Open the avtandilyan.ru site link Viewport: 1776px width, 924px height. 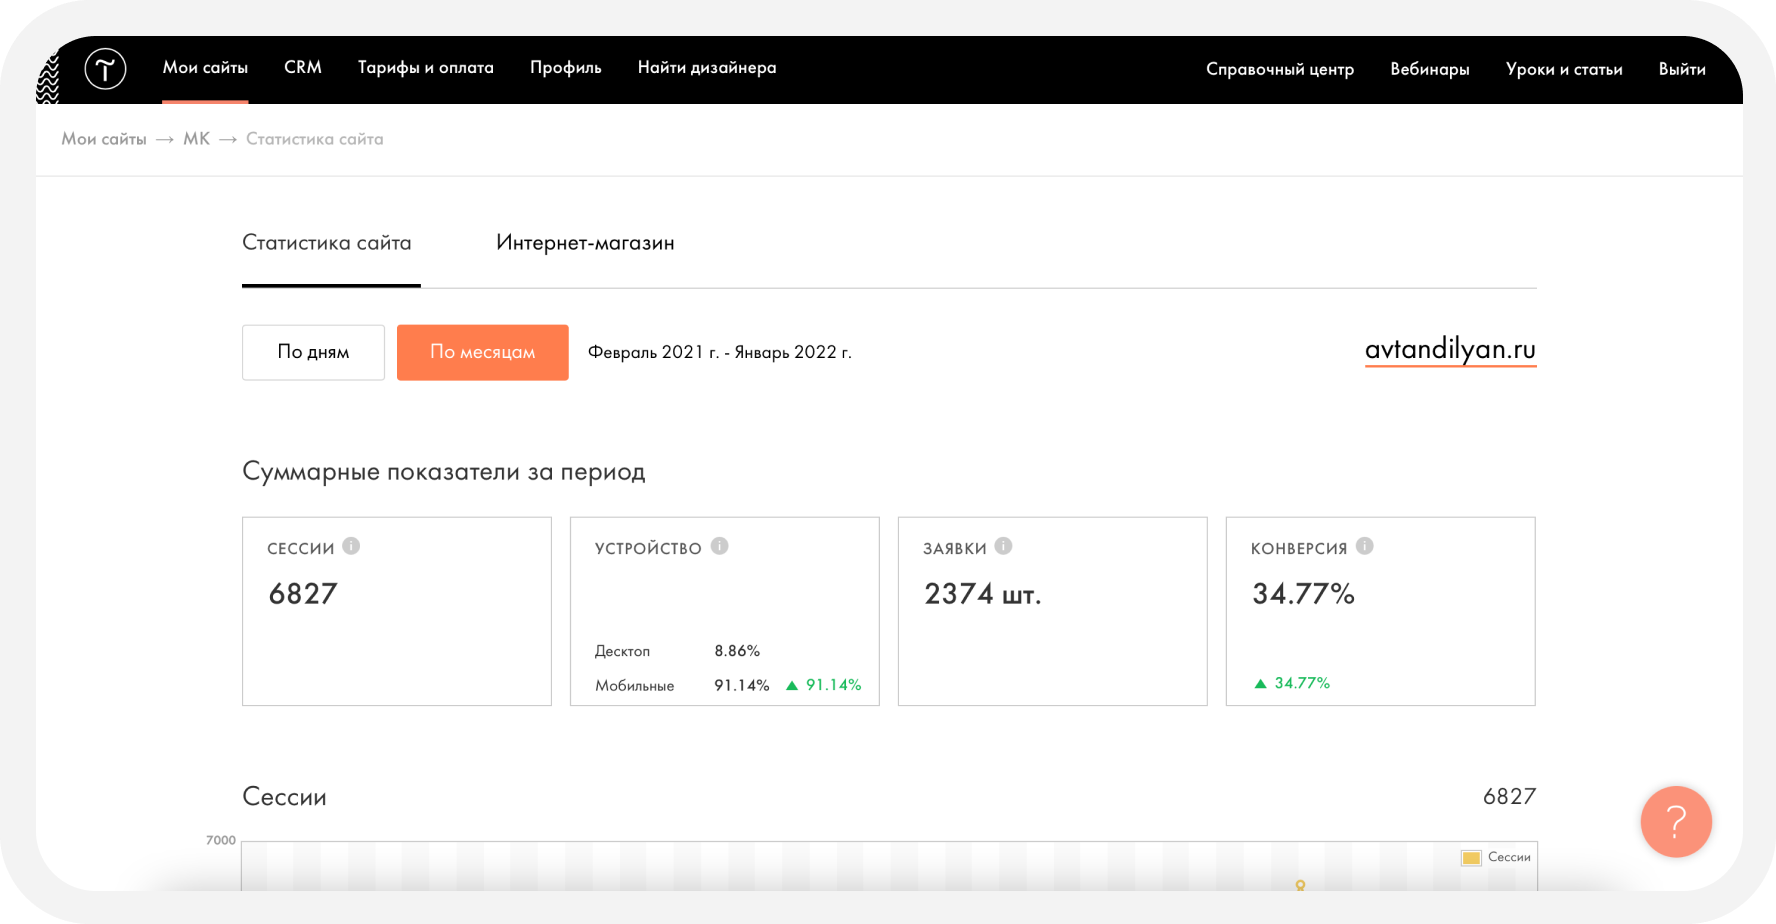coord(1450,350)
